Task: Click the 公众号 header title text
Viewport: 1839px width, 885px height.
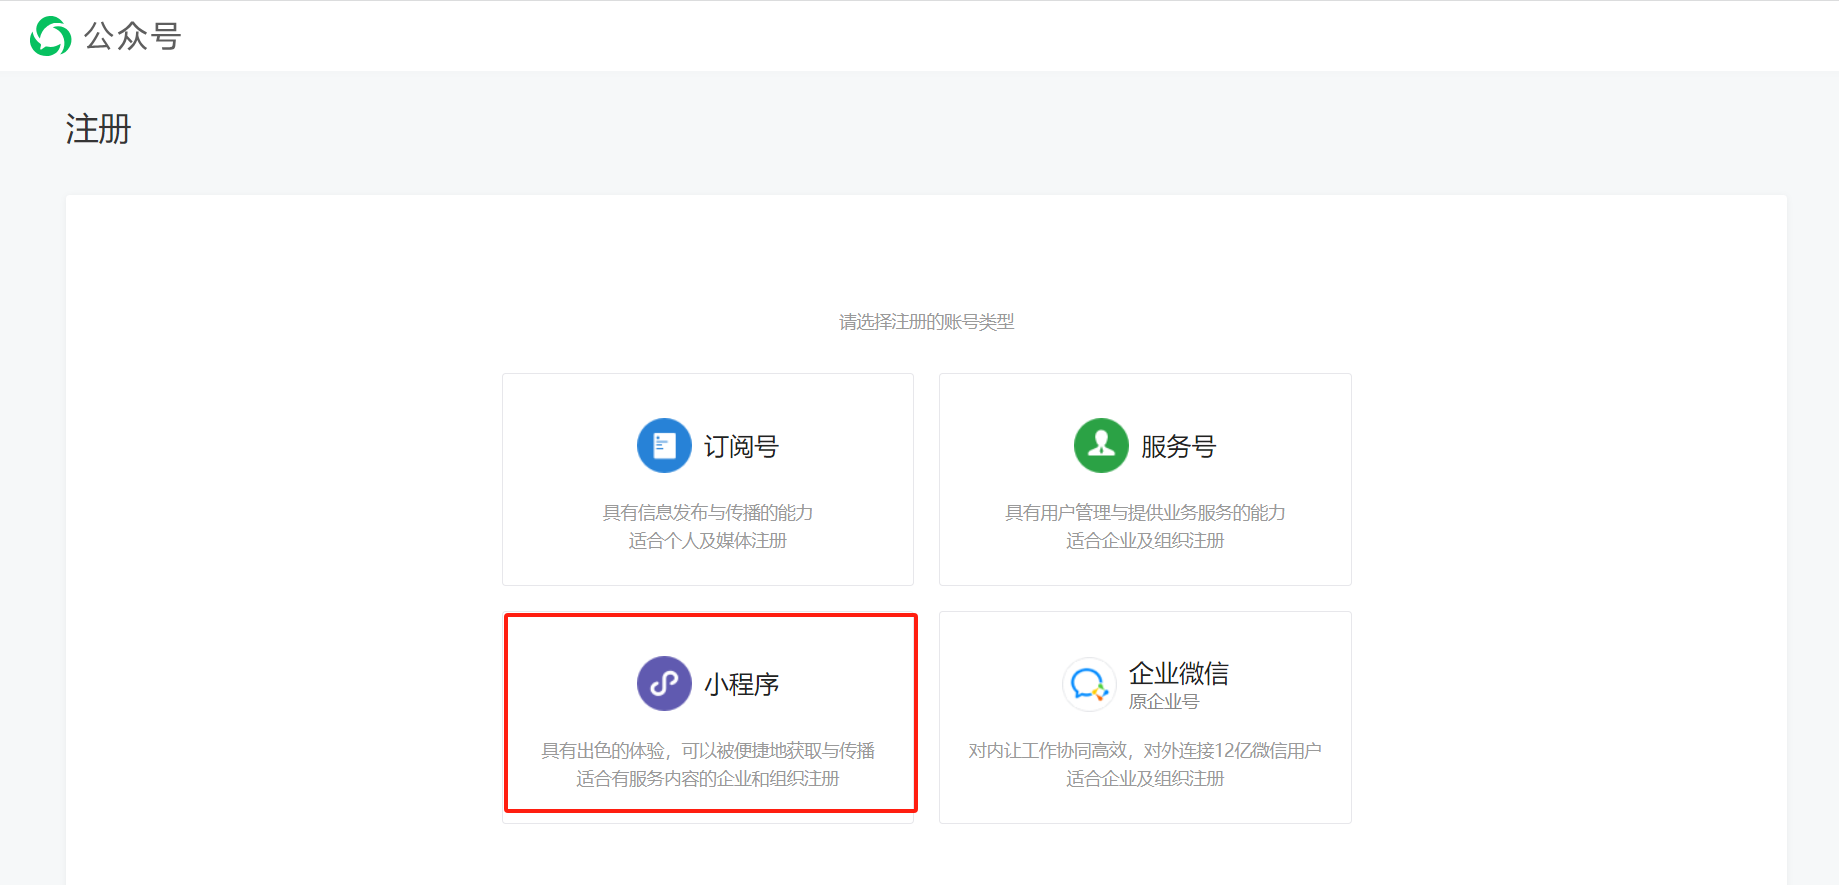Action: pos(132,36)
